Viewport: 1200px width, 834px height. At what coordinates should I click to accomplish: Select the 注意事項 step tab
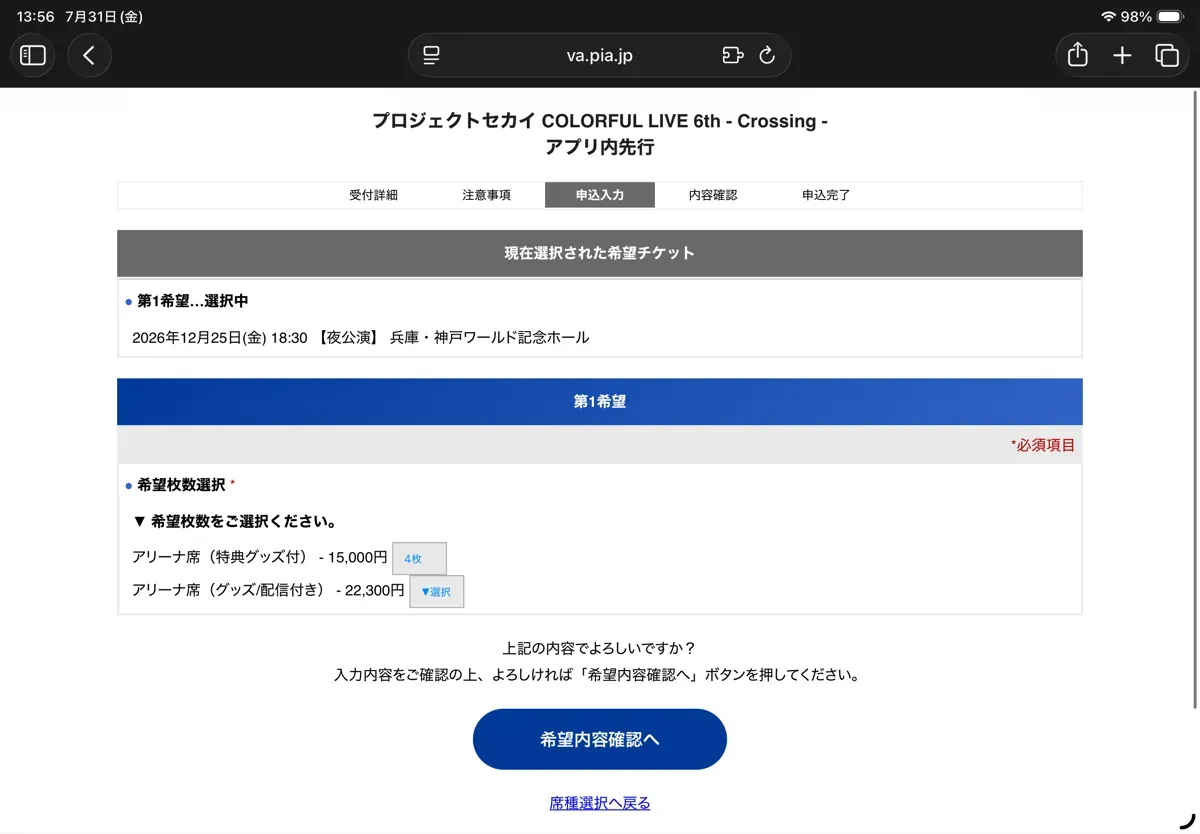[486, 195]
